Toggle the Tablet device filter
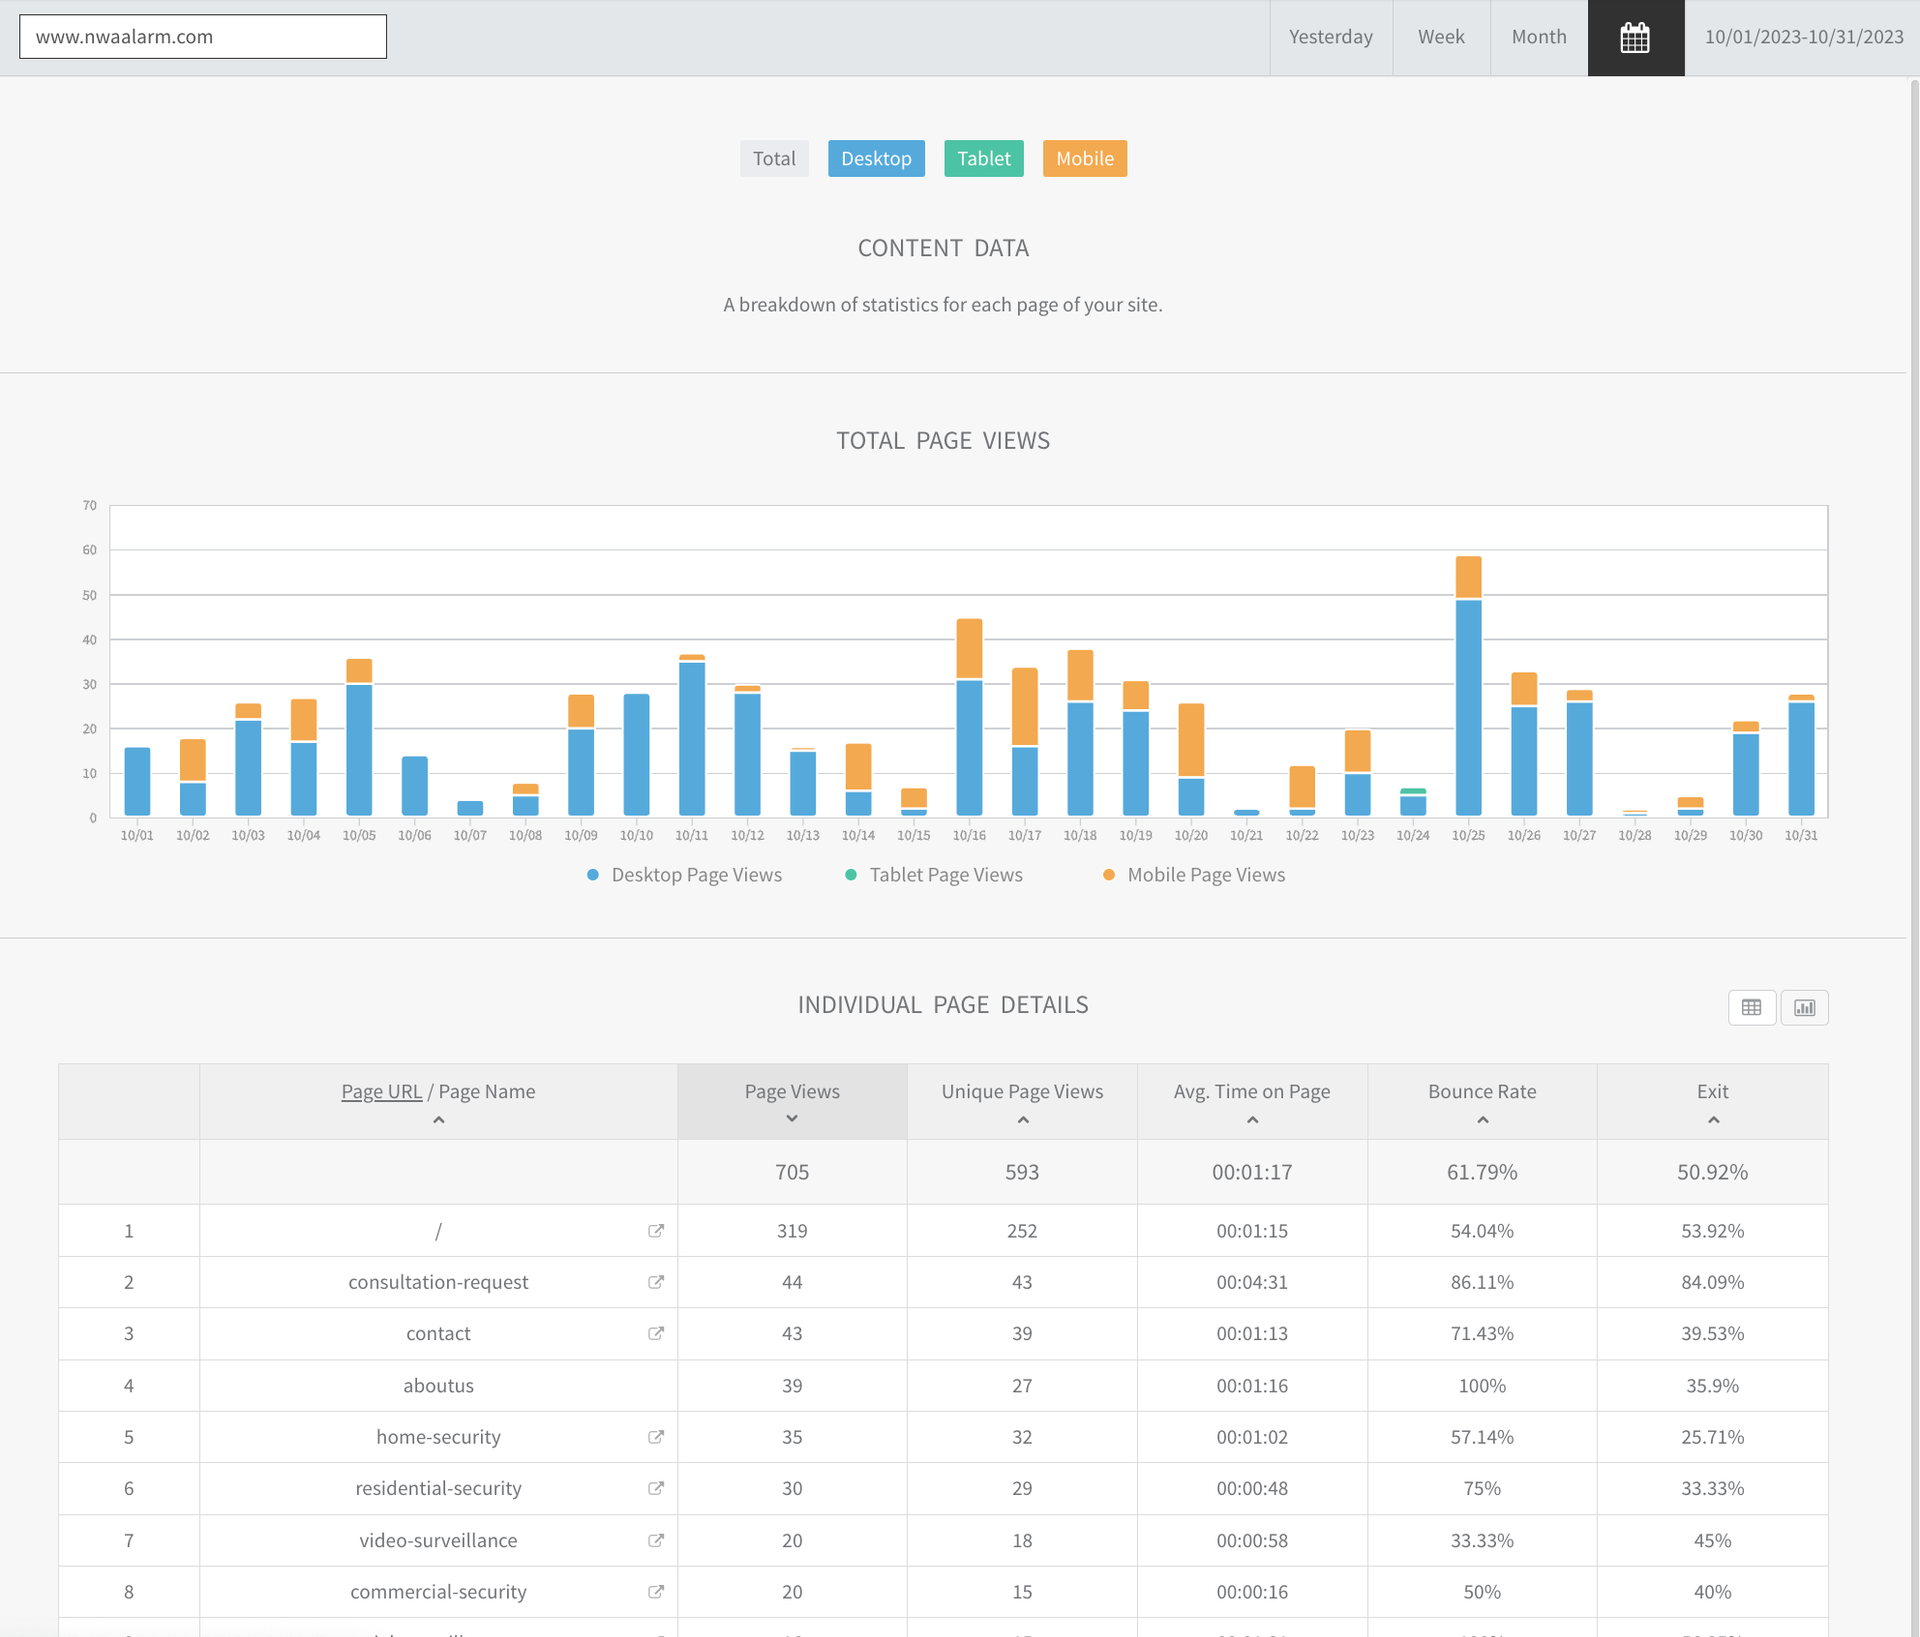Screen dimensions: 1920x1637 983,158
